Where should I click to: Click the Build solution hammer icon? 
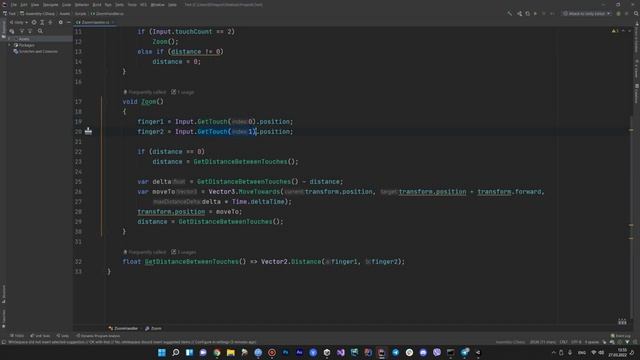click(510, 13)
